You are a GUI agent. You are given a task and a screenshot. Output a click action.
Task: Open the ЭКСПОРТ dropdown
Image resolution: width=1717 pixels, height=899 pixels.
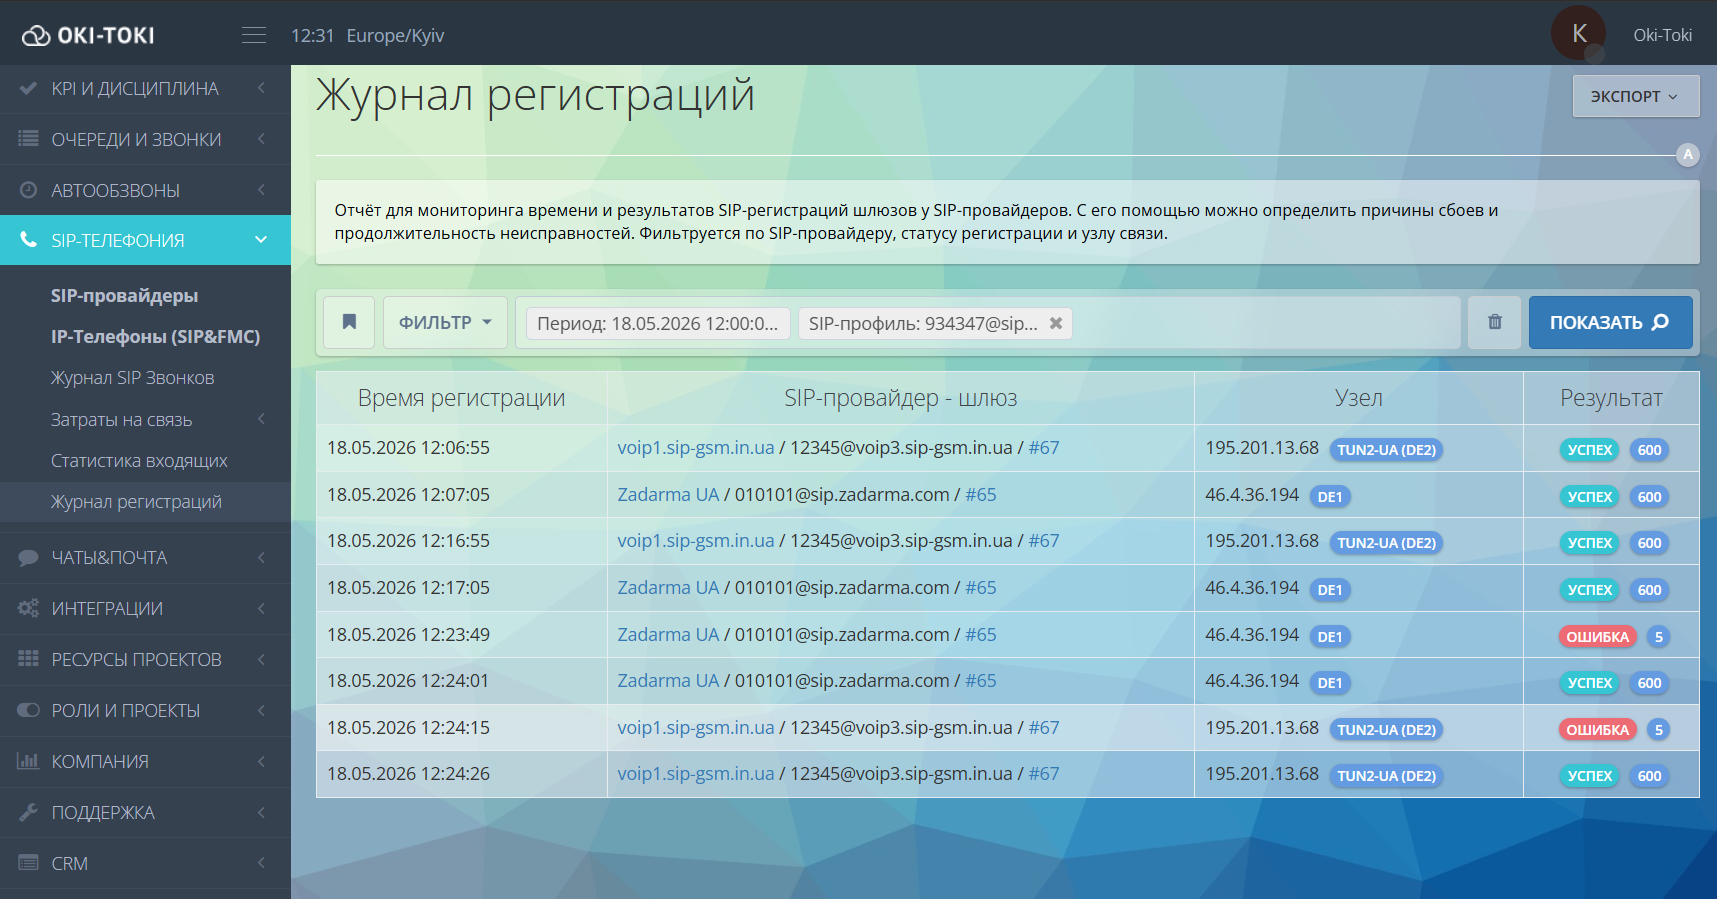pos(1635,96)
